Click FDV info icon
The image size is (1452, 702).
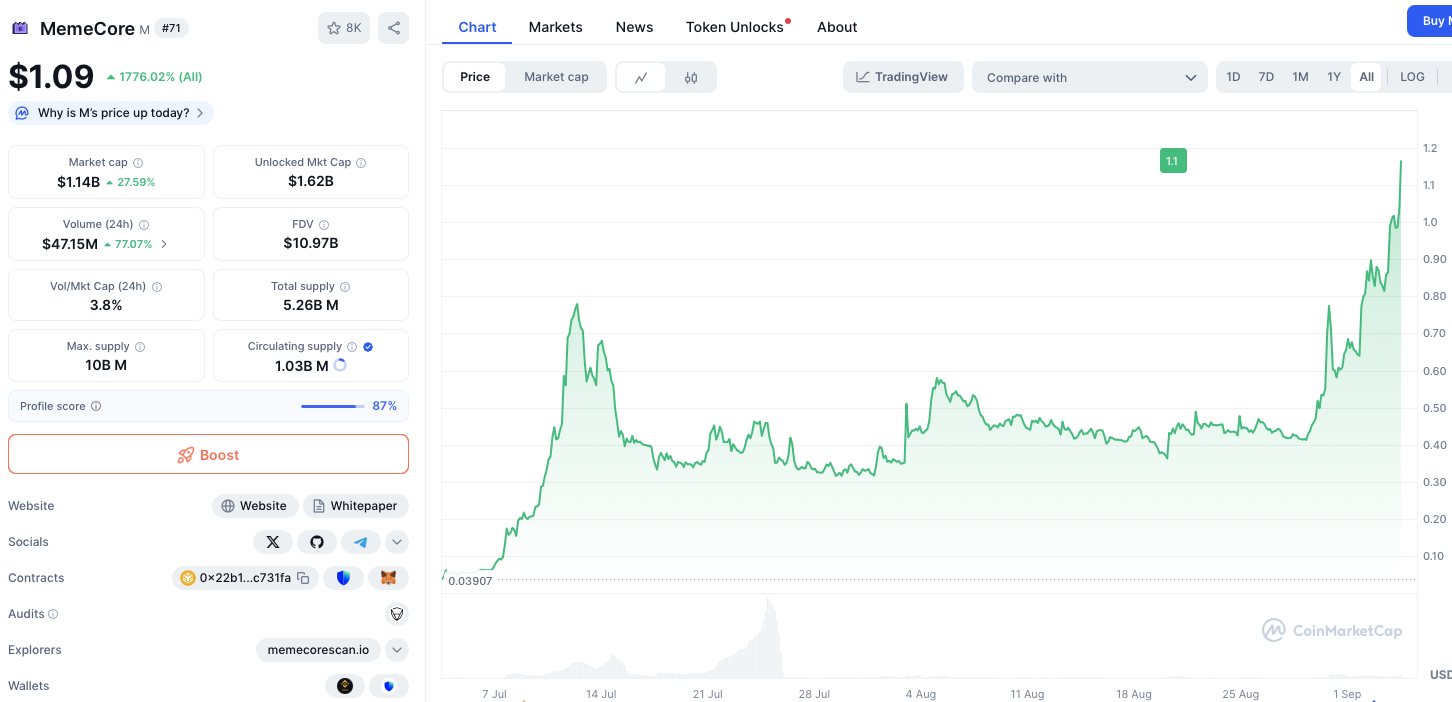point(324,225)
